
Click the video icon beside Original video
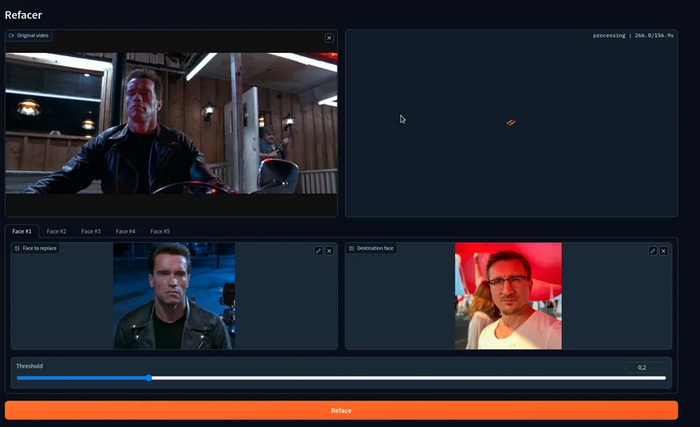pos(11,35)
